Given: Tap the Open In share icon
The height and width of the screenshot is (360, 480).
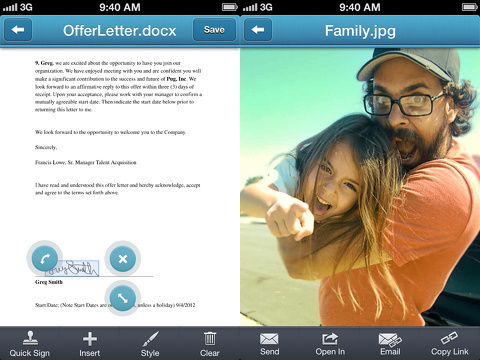Looking at the screenshot, I should click(330, 339).
